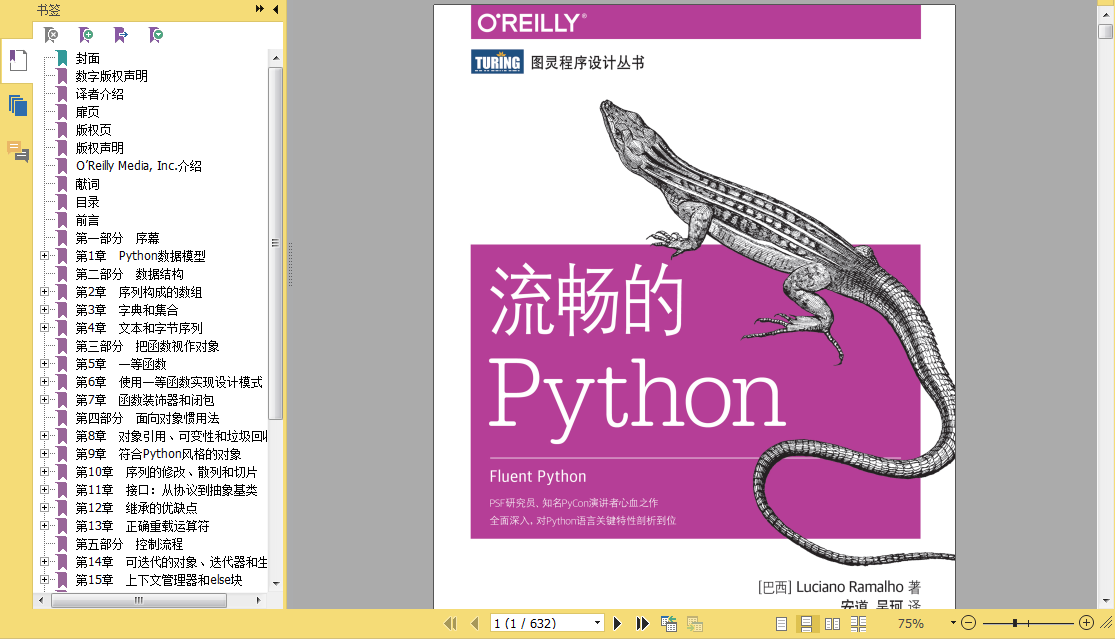Jump to the last page
This screenshot has width=1115, height=639.
point(642,623)
